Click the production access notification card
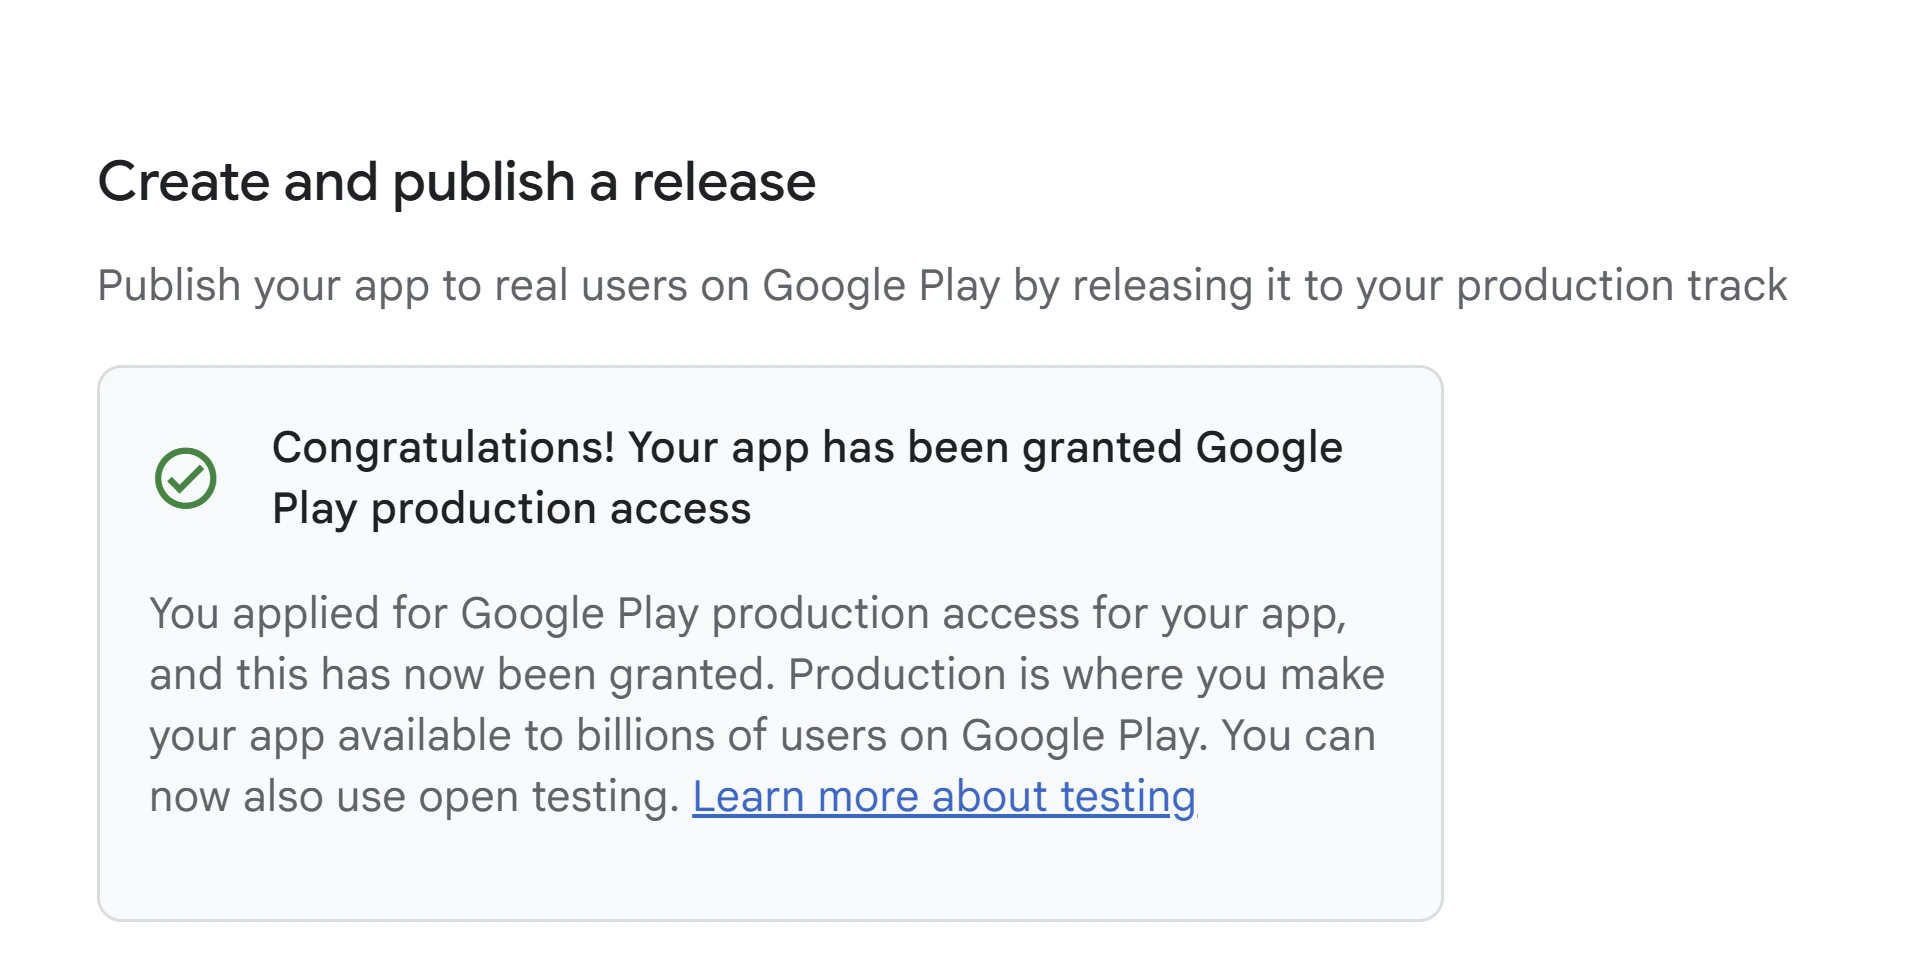Image resolution: width=1920 pixels, height=966 pixels. 770,640
